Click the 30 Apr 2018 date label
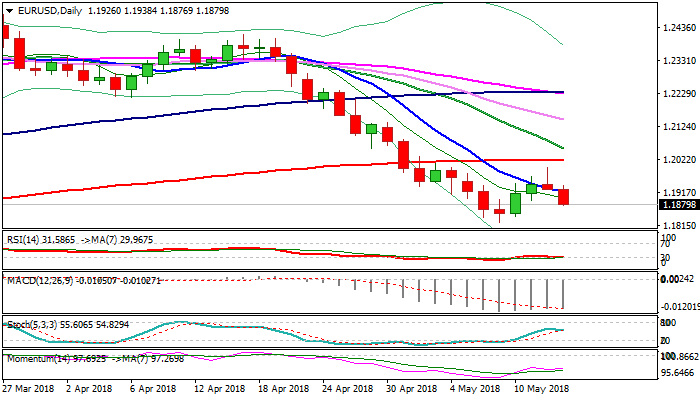 (411, 388)
